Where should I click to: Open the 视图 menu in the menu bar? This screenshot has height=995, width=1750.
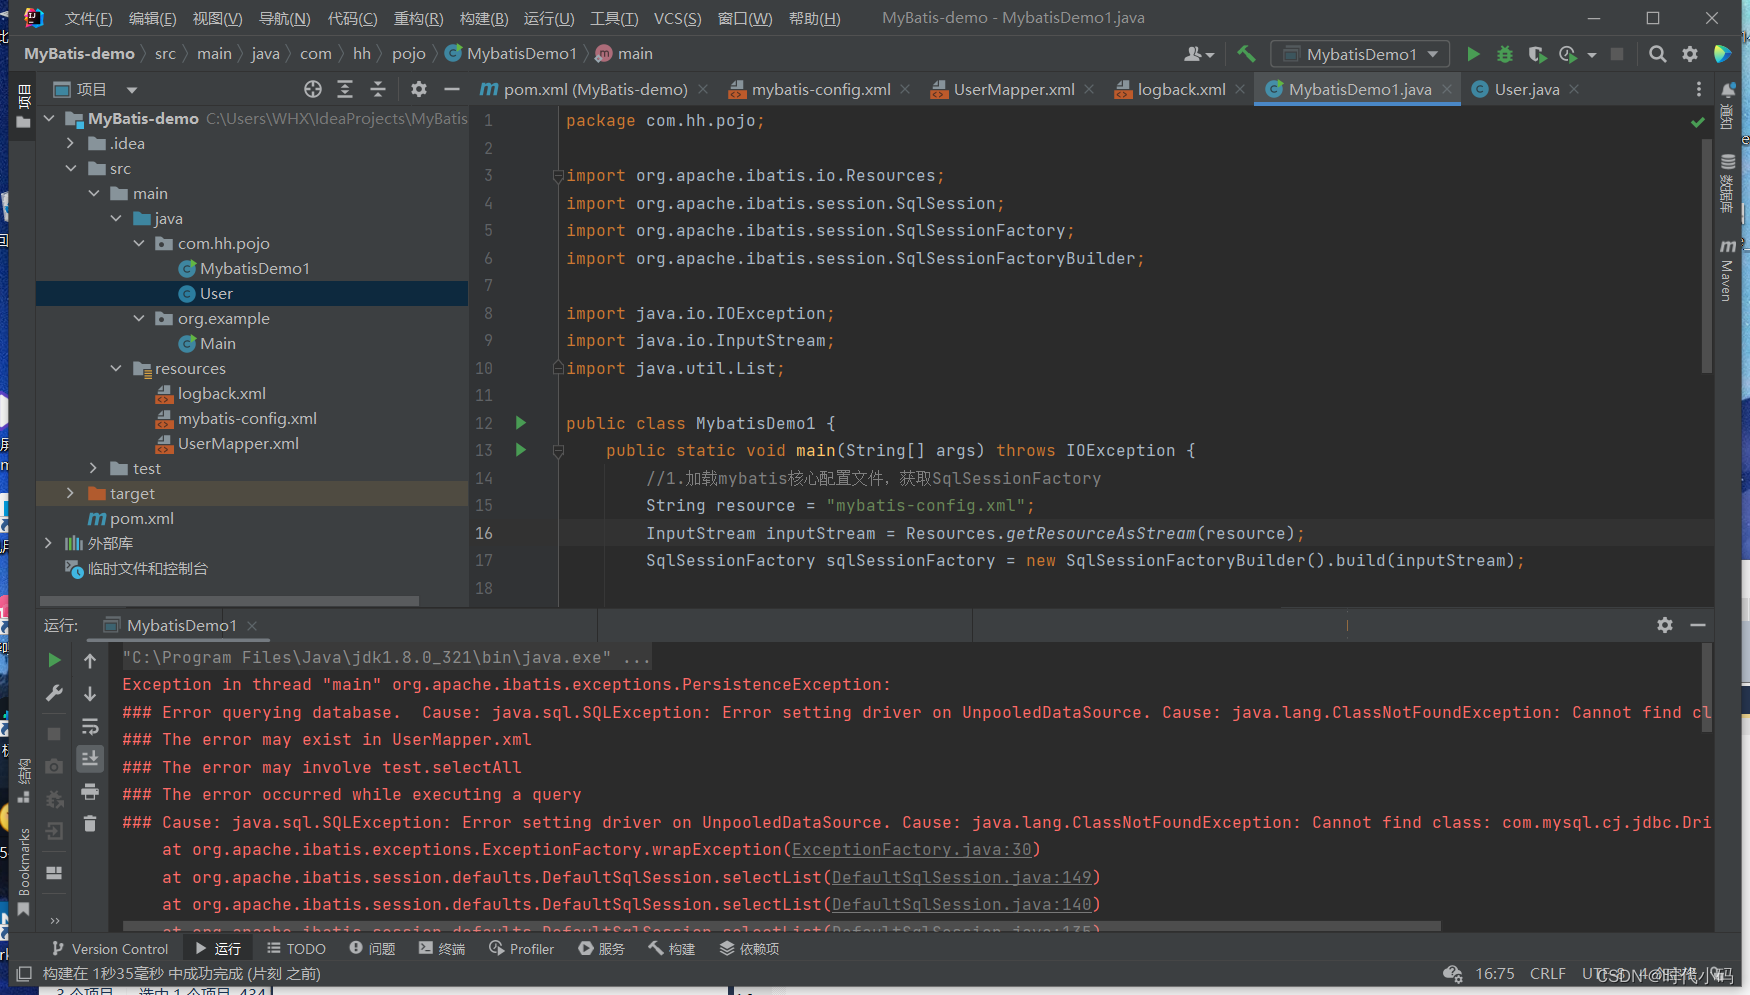pyautogui.click(x=217, y=17)
